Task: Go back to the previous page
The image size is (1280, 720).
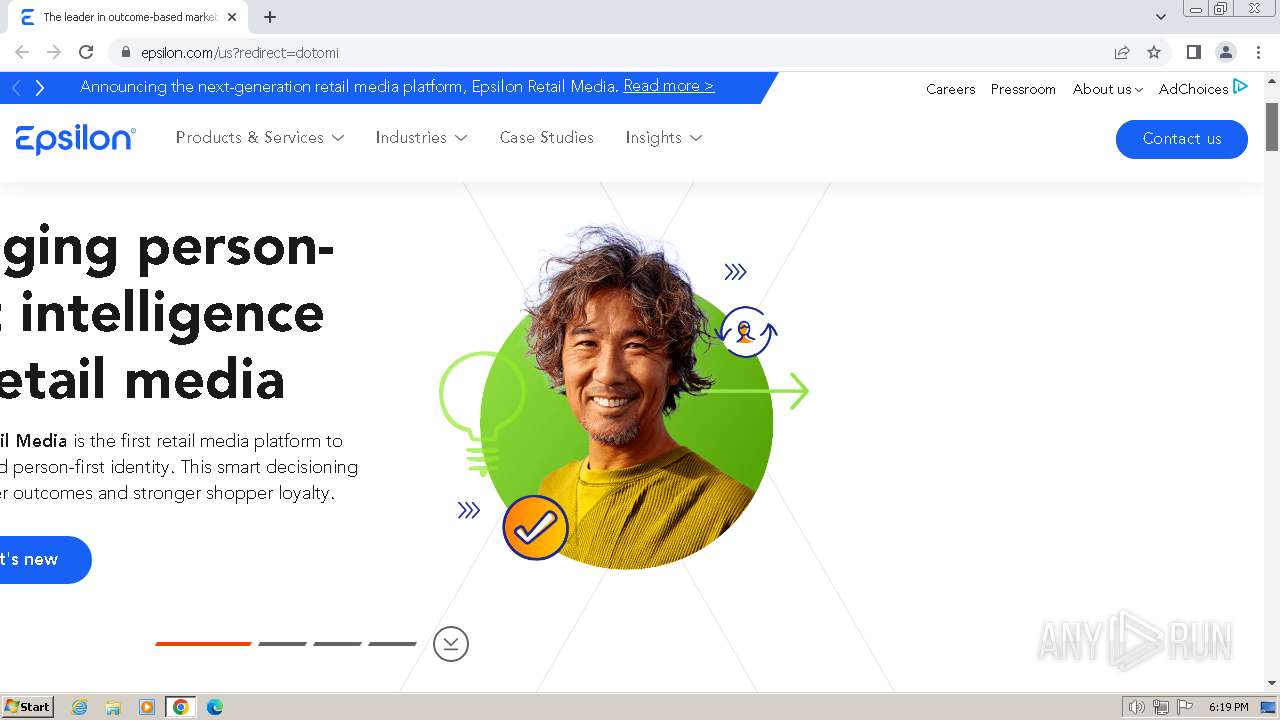Action: point(22,52)
